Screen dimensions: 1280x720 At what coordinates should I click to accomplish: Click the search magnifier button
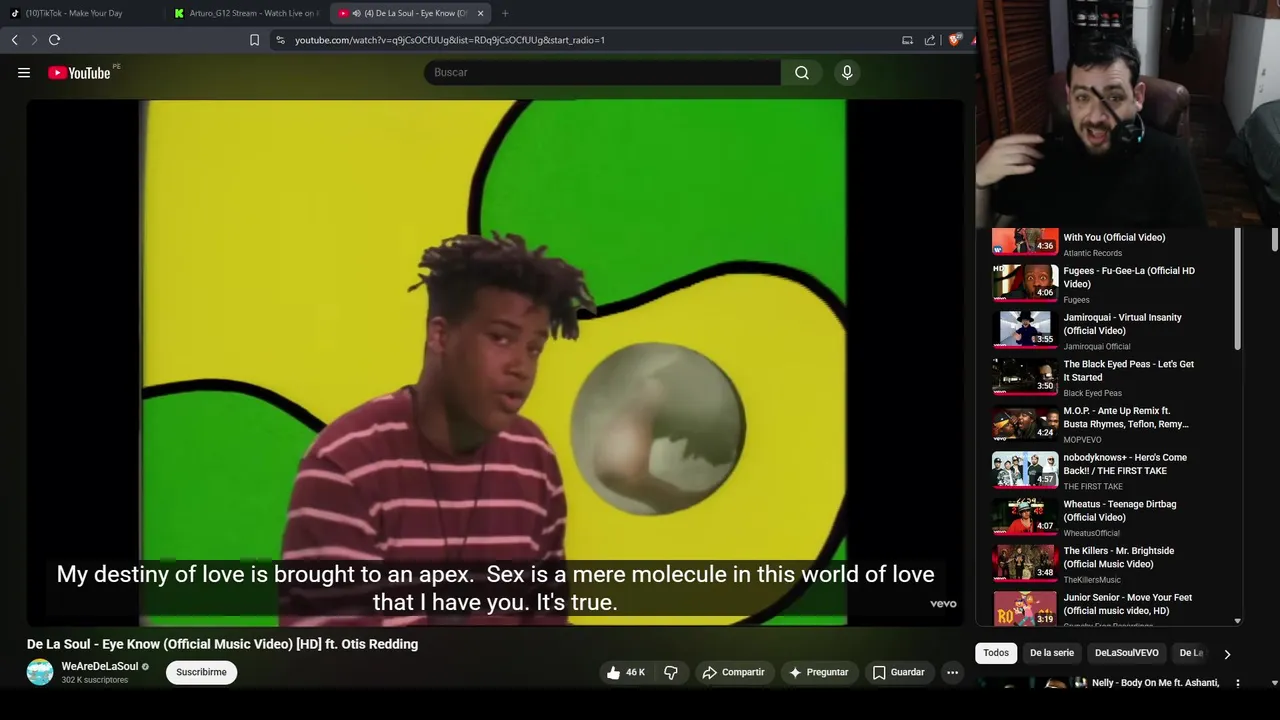tap(802, 72)
